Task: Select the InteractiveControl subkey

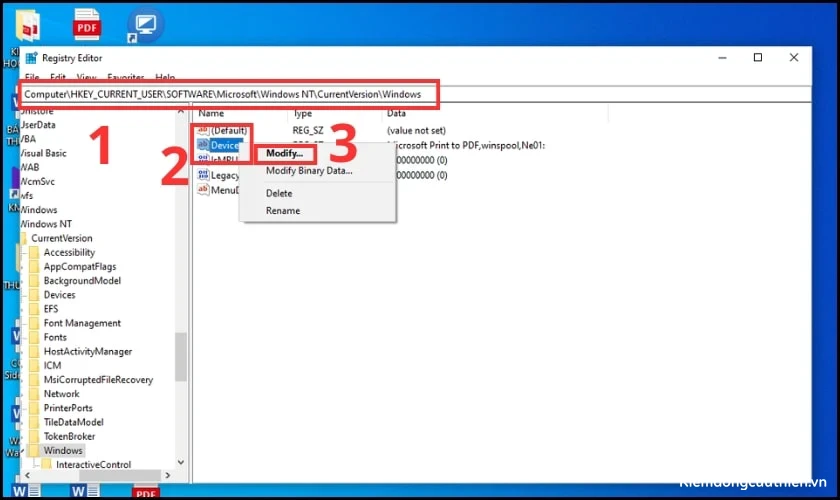Action: 93,465
